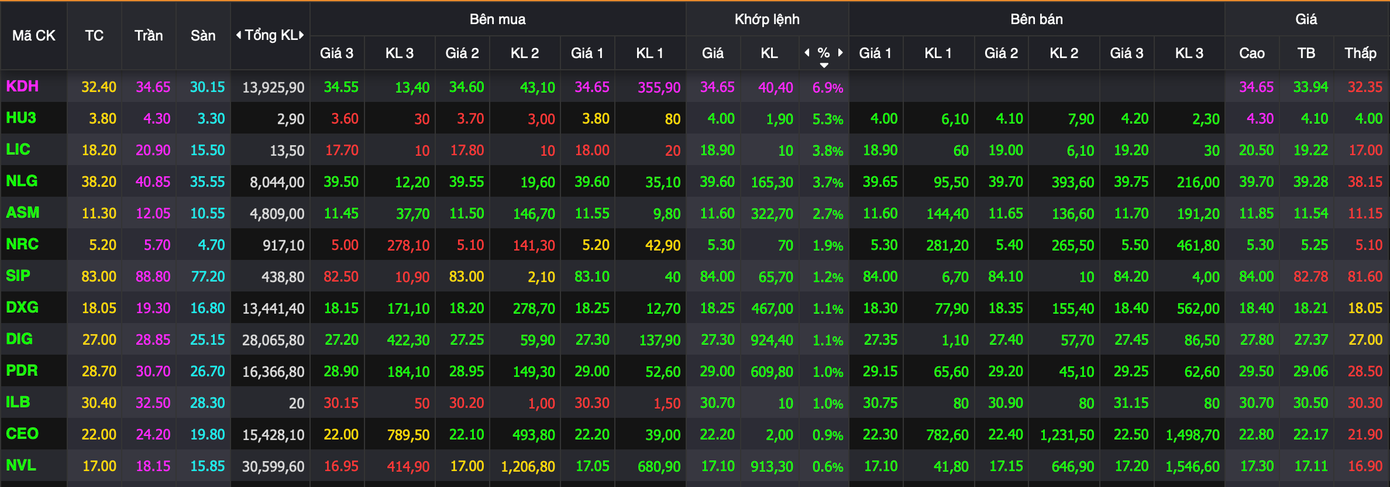Image resolution: width=1390 pixels, height=487 pixels.
Task: Select the Khớp lệnh header group
Action: [x=767, y=19]
